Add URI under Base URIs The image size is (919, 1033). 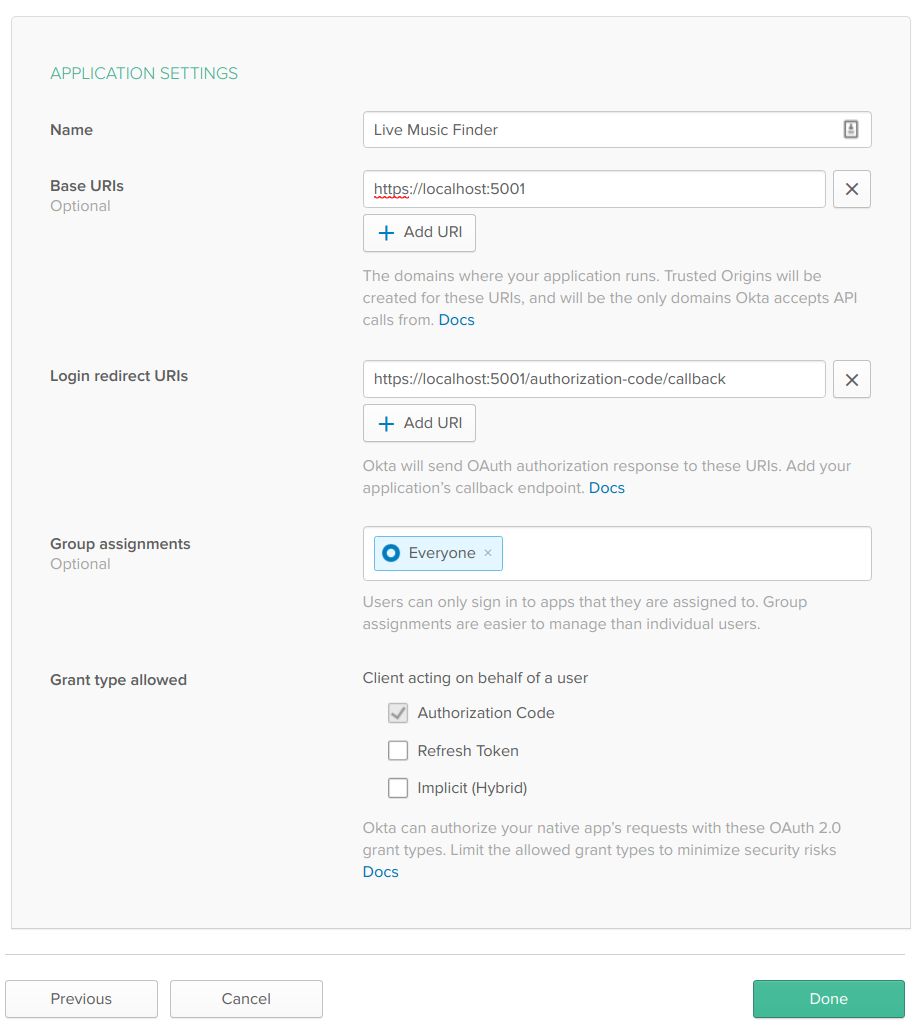pos(419,233)
